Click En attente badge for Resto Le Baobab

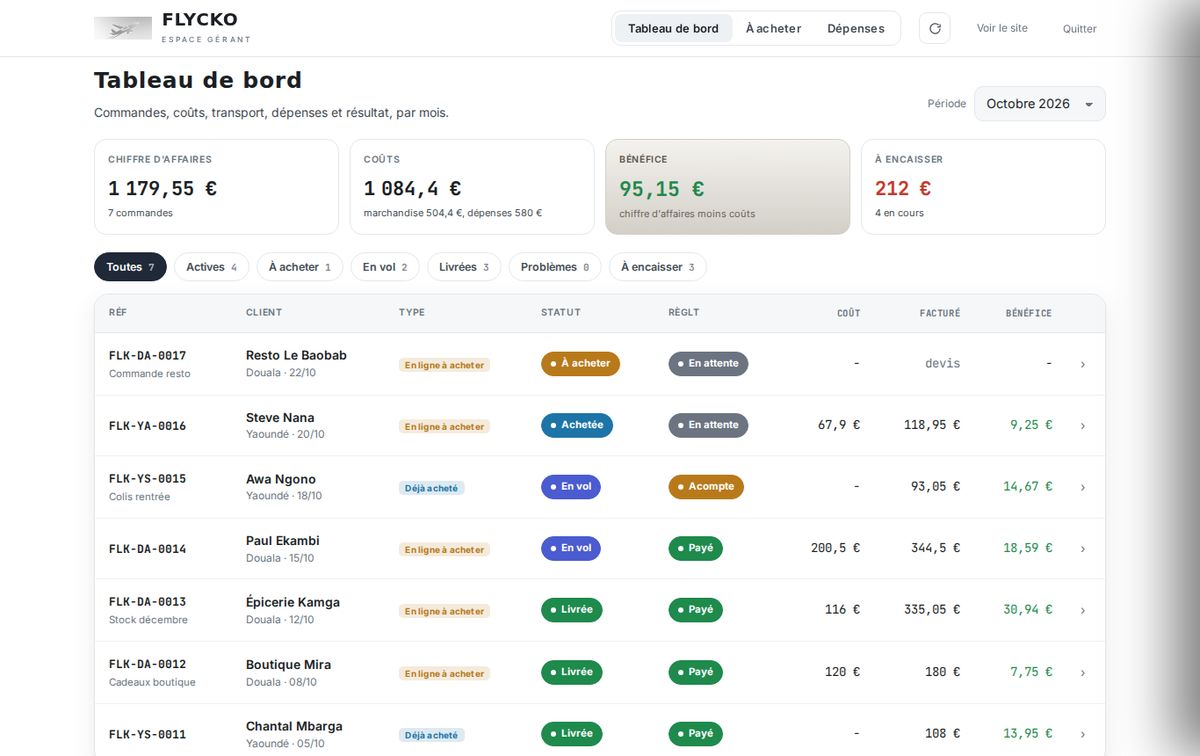click(x=708, y=364)
